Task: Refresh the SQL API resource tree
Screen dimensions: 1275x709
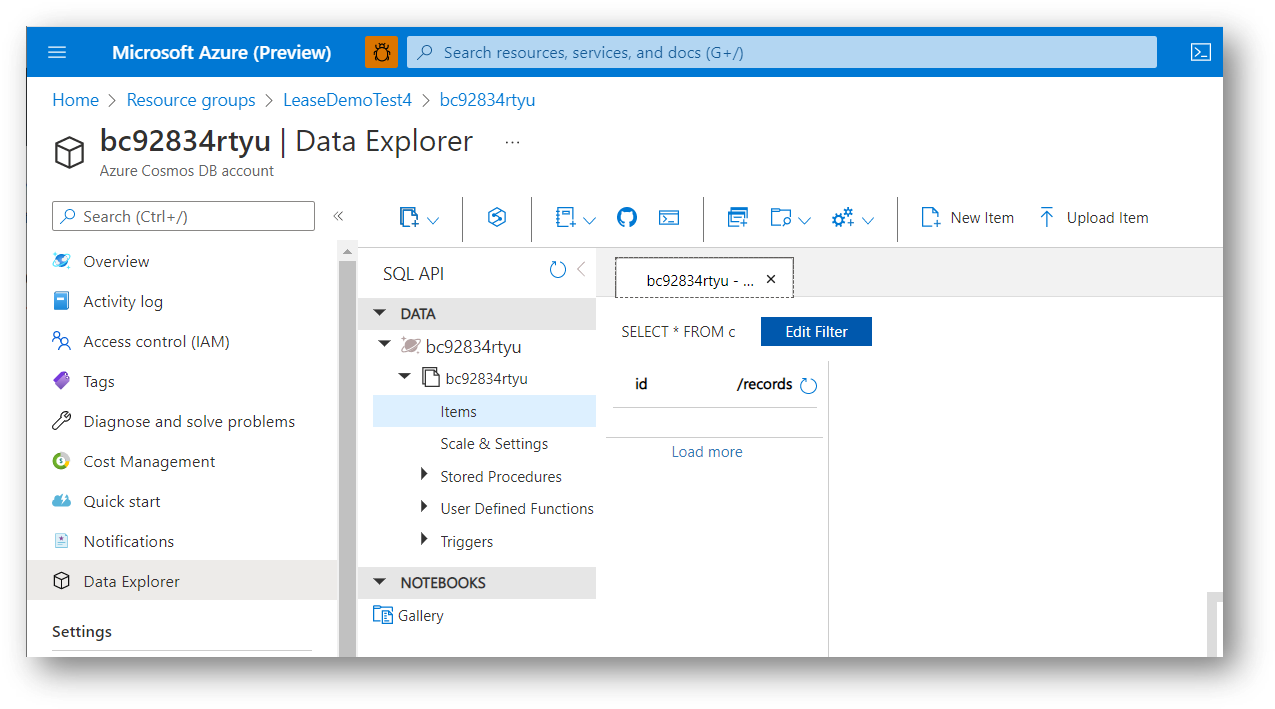Action: pos(558,270)
